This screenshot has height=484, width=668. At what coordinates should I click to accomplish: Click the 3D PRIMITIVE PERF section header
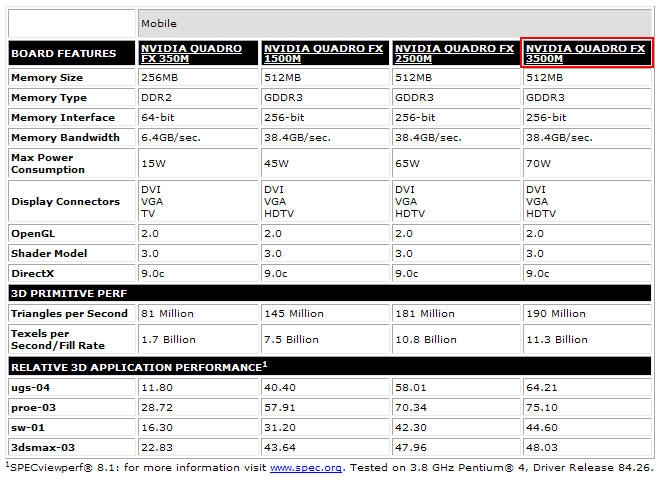tap(330, 293)
